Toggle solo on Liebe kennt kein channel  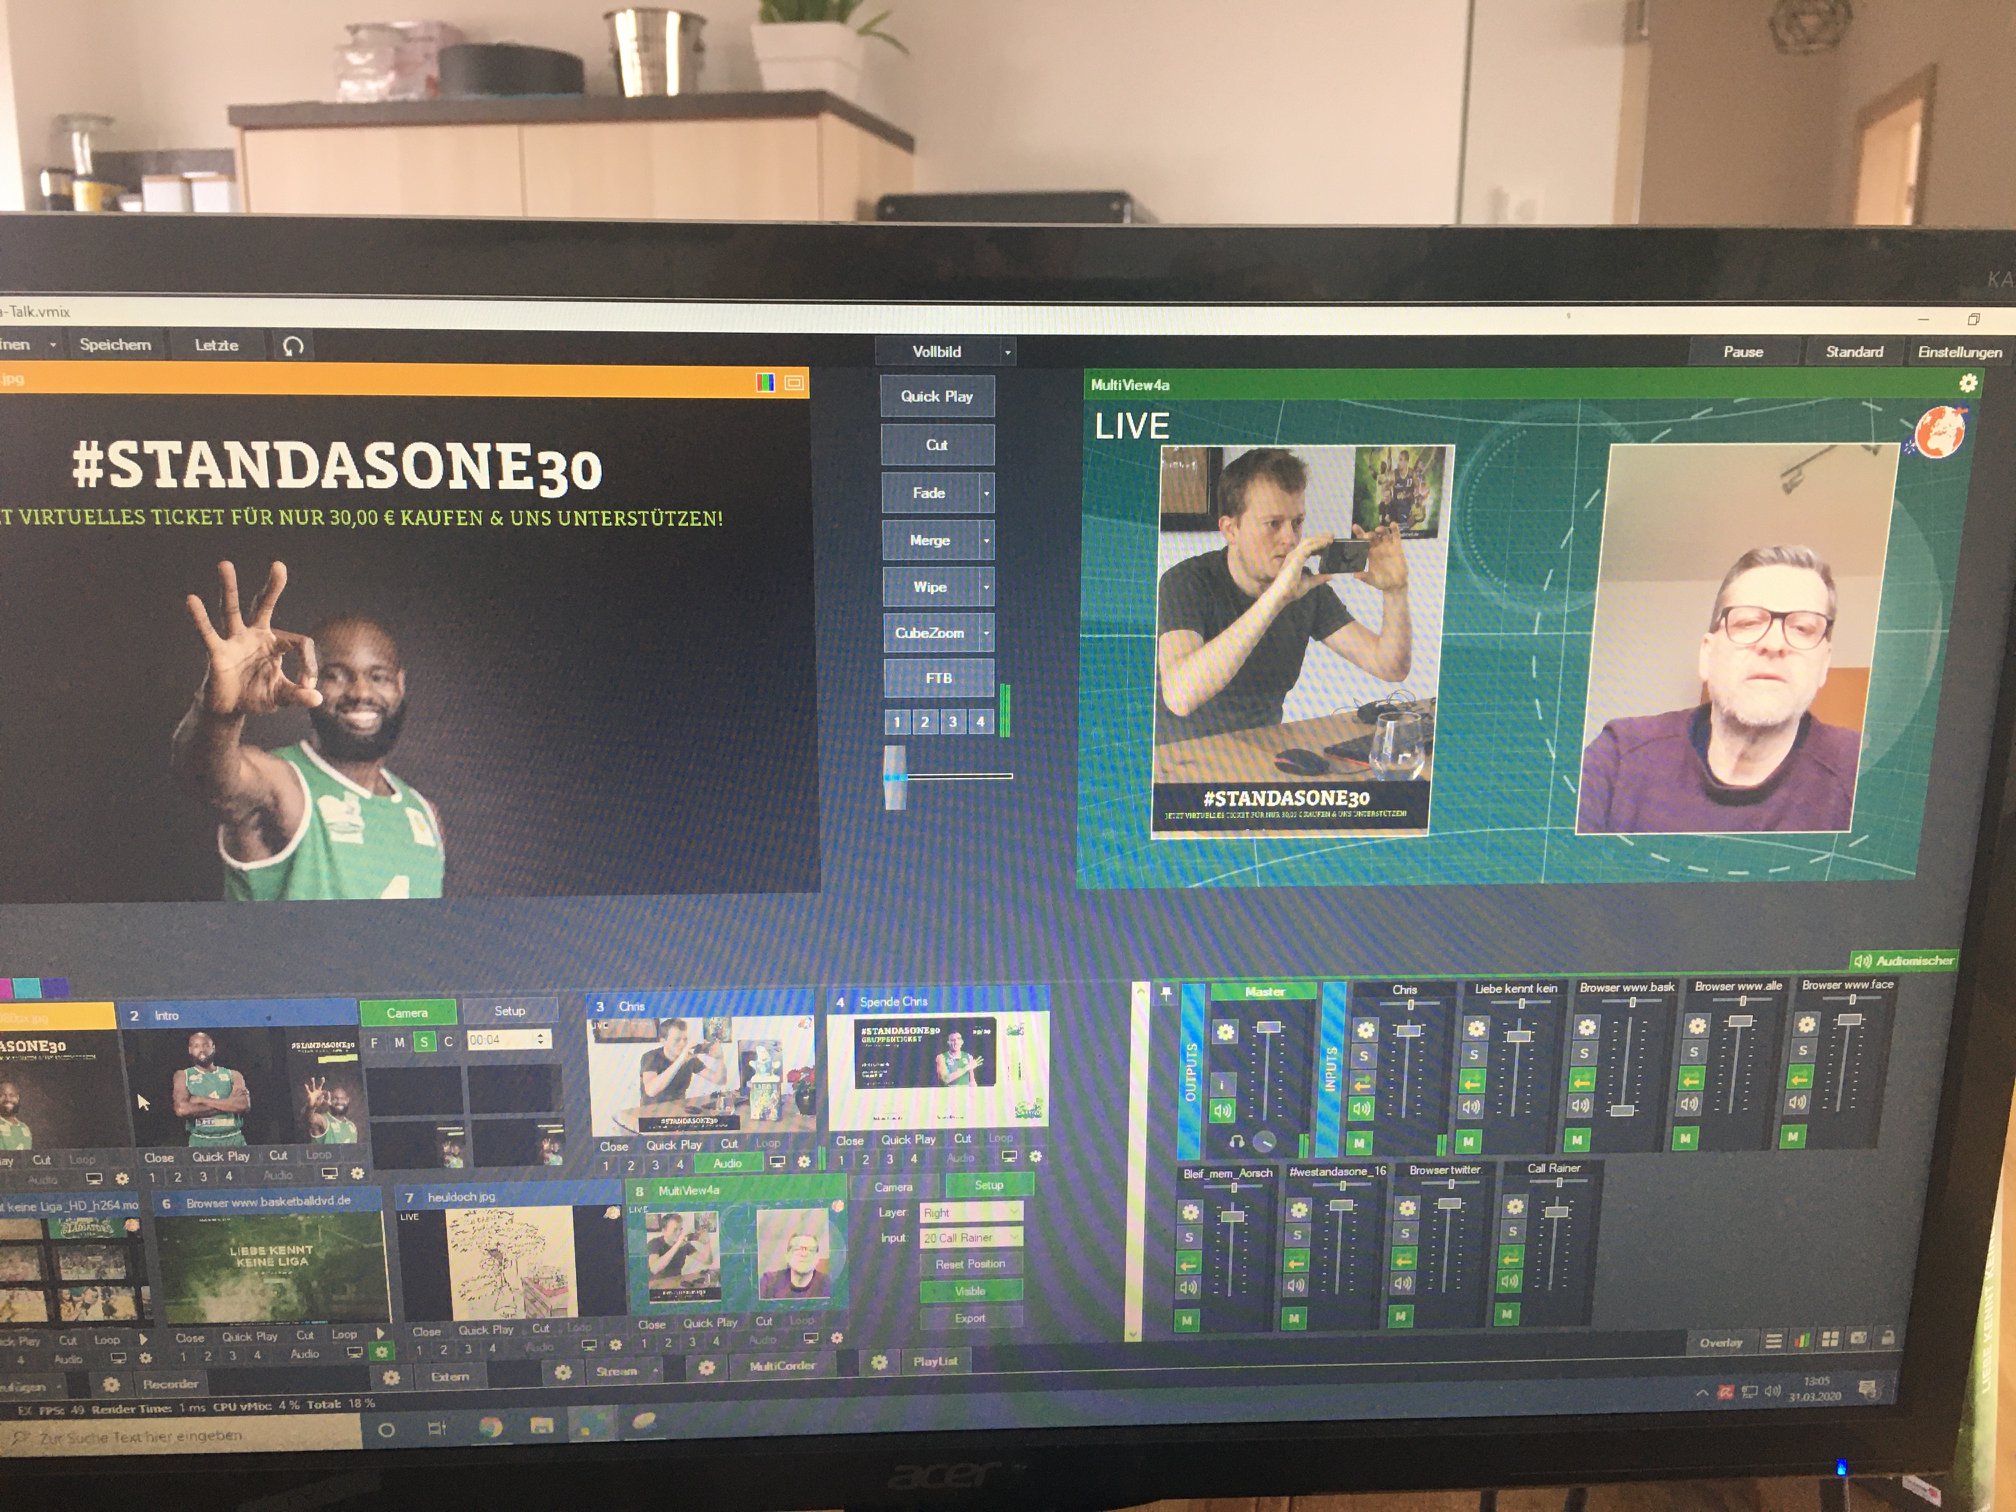tap(1473, 1055)
